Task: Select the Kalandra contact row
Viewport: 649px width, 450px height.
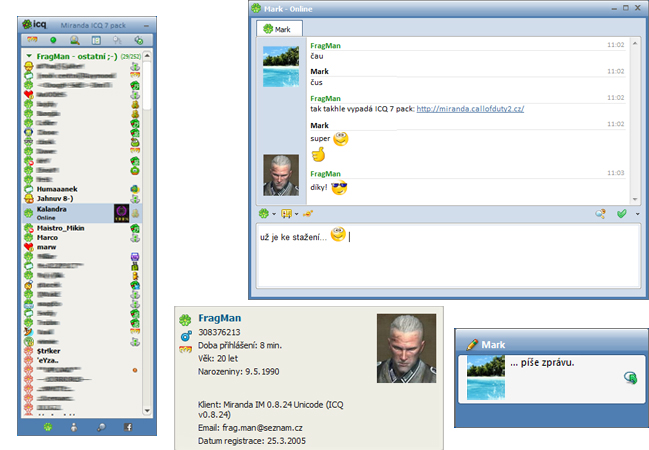Action: click(x=82, y=213)
